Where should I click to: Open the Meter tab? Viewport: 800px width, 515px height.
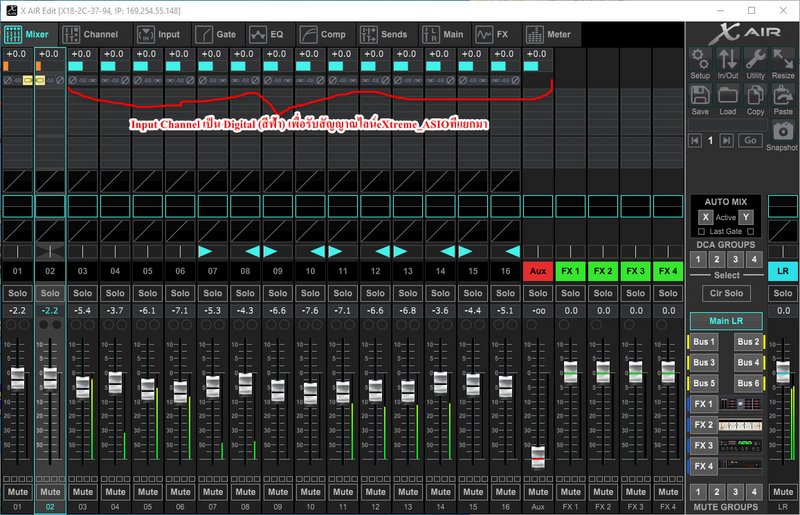coord(548,34)
